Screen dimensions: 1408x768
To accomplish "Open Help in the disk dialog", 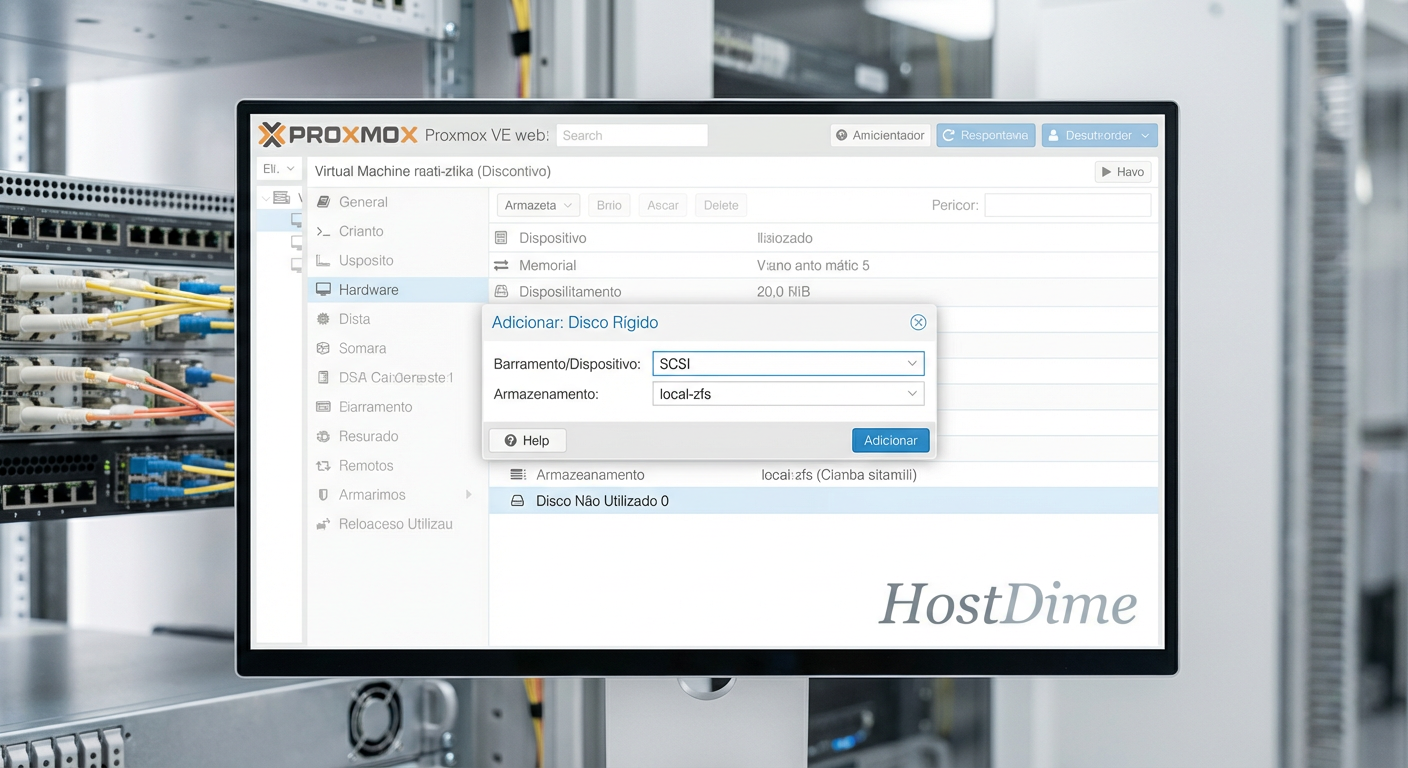I will 527,440.
